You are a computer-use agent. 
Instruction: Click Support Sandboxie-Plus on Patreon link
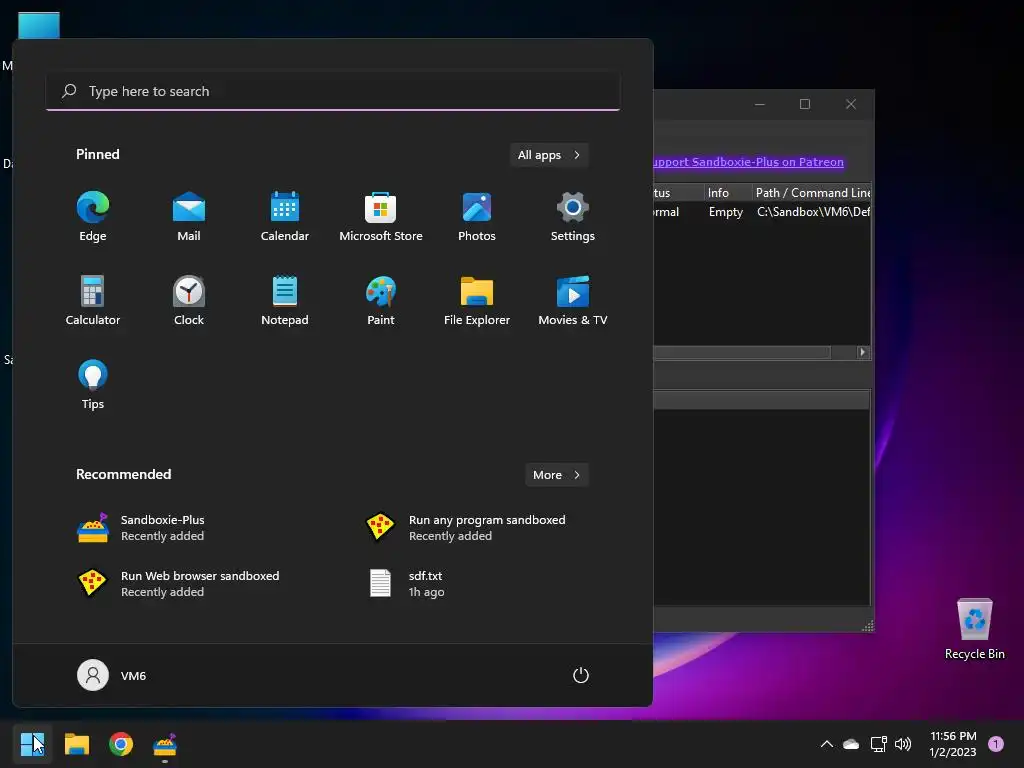pyautogui.click(x=748, y=162)
